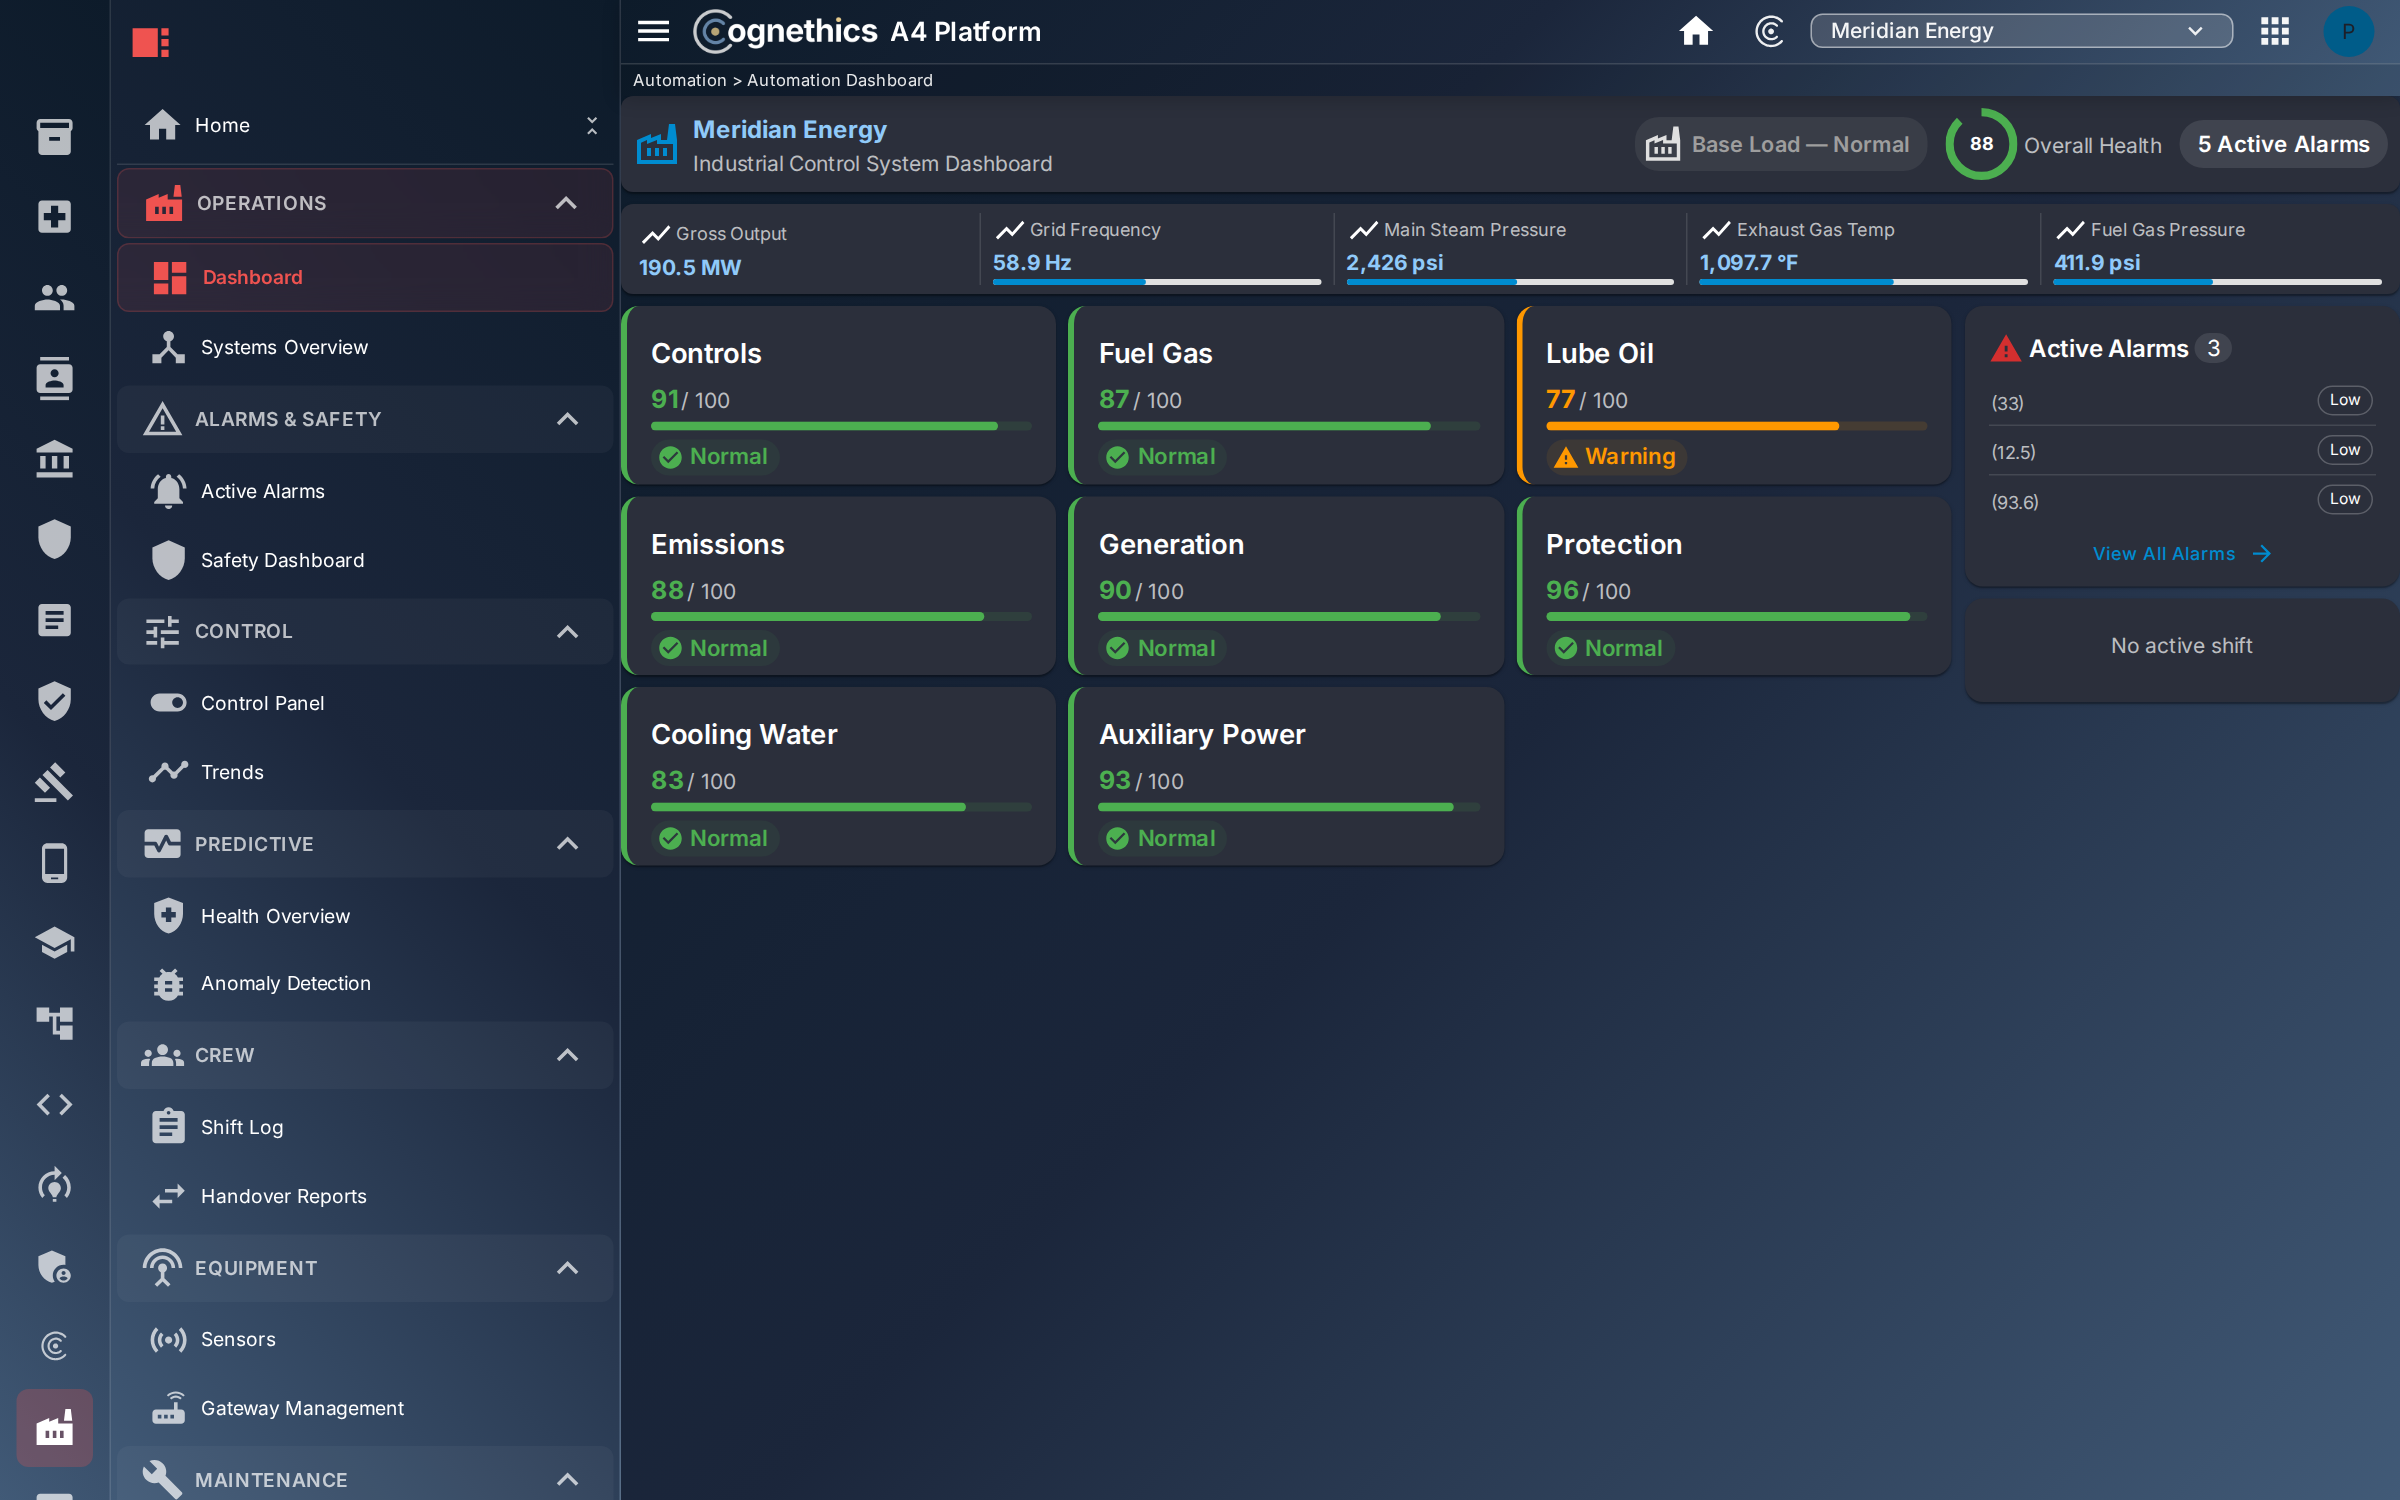The height and width of the screenshot is (1500, 2400).
Task: Open the Cognethics C icon in the left rail
Action: (x=54, y=1346)
